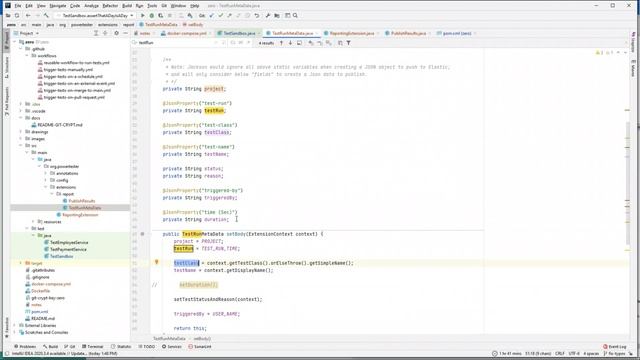Expand the annotations package
640x360 pixels.
pyautogui.click(x=46, y=173)
